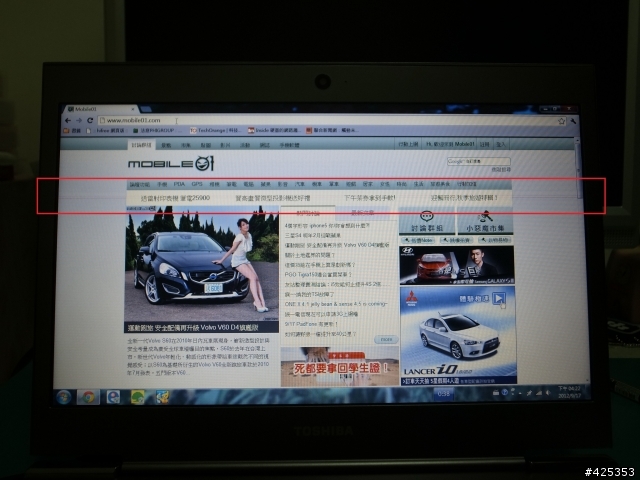
Task: Open the Hyundai banner advertisement
Action: pyautogui.click(x=457, y=265)
